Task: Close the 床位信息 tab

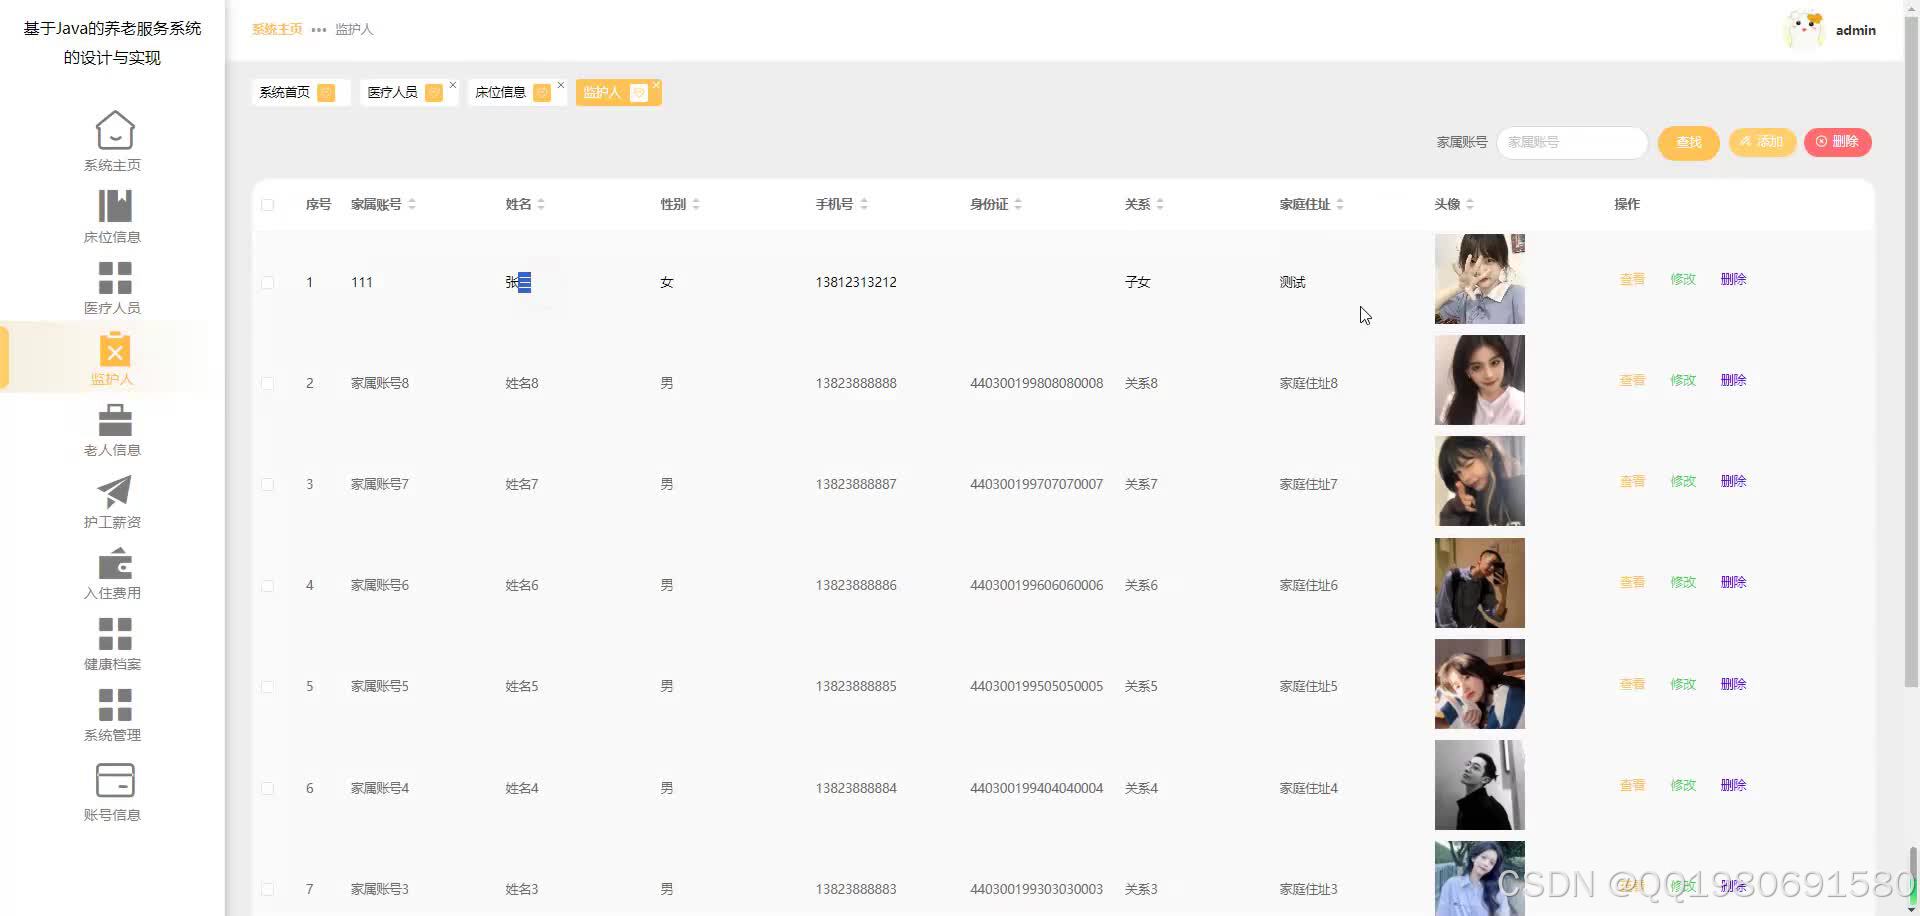Action: [561, 85]
